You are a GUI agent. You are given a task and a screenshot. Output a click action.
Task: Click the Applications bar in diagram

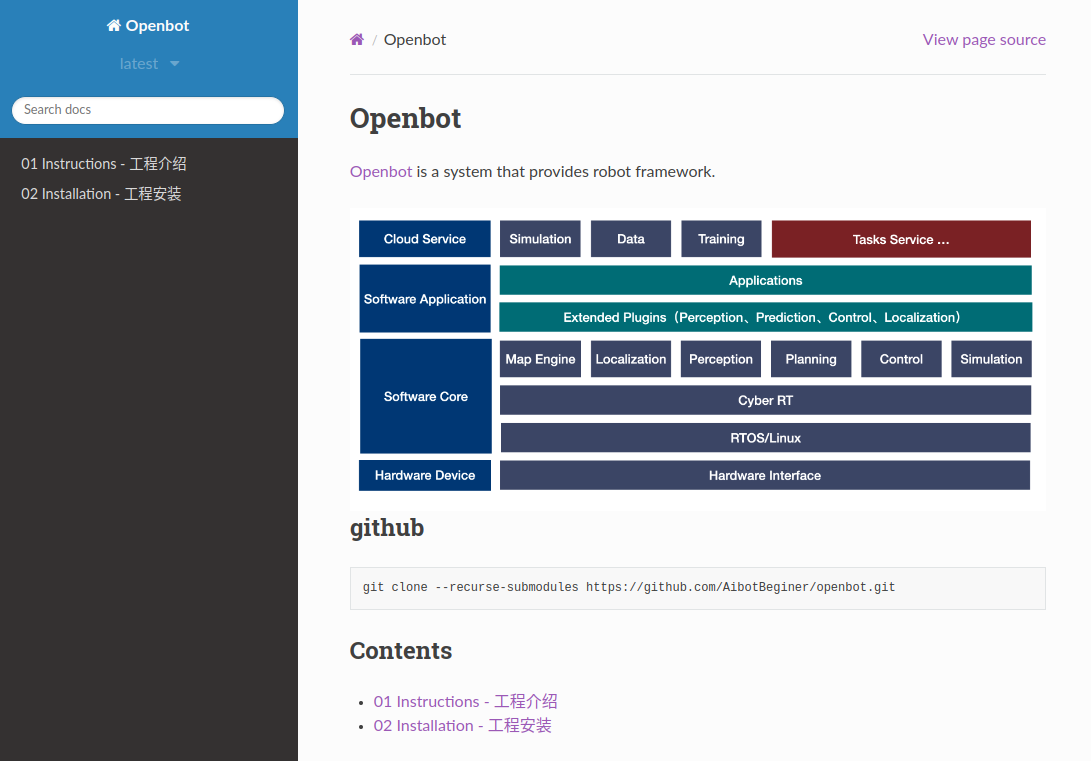(x=765, y=280)
